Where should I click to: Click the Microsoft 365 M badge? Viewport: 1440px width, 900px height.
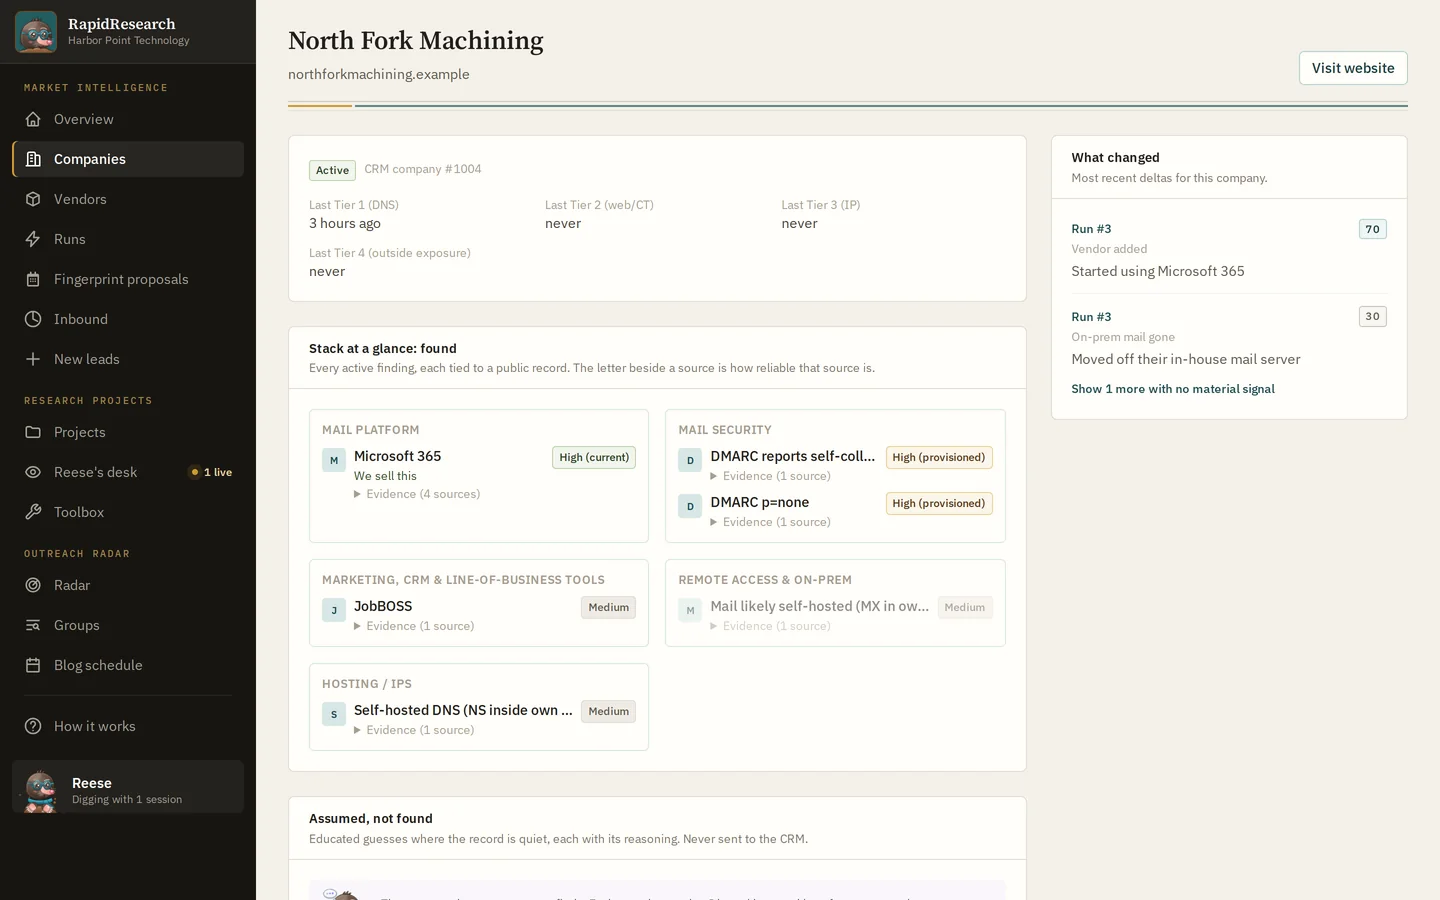[334, 460]
